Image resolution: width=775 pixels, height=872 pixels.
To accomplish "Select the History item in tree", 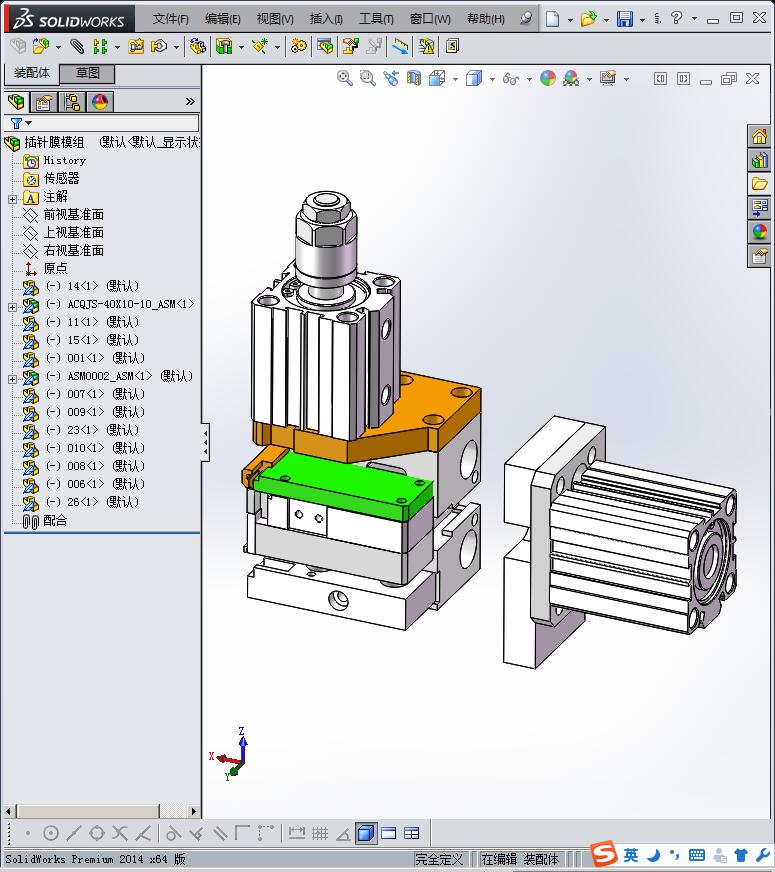I will coord(64,160).
